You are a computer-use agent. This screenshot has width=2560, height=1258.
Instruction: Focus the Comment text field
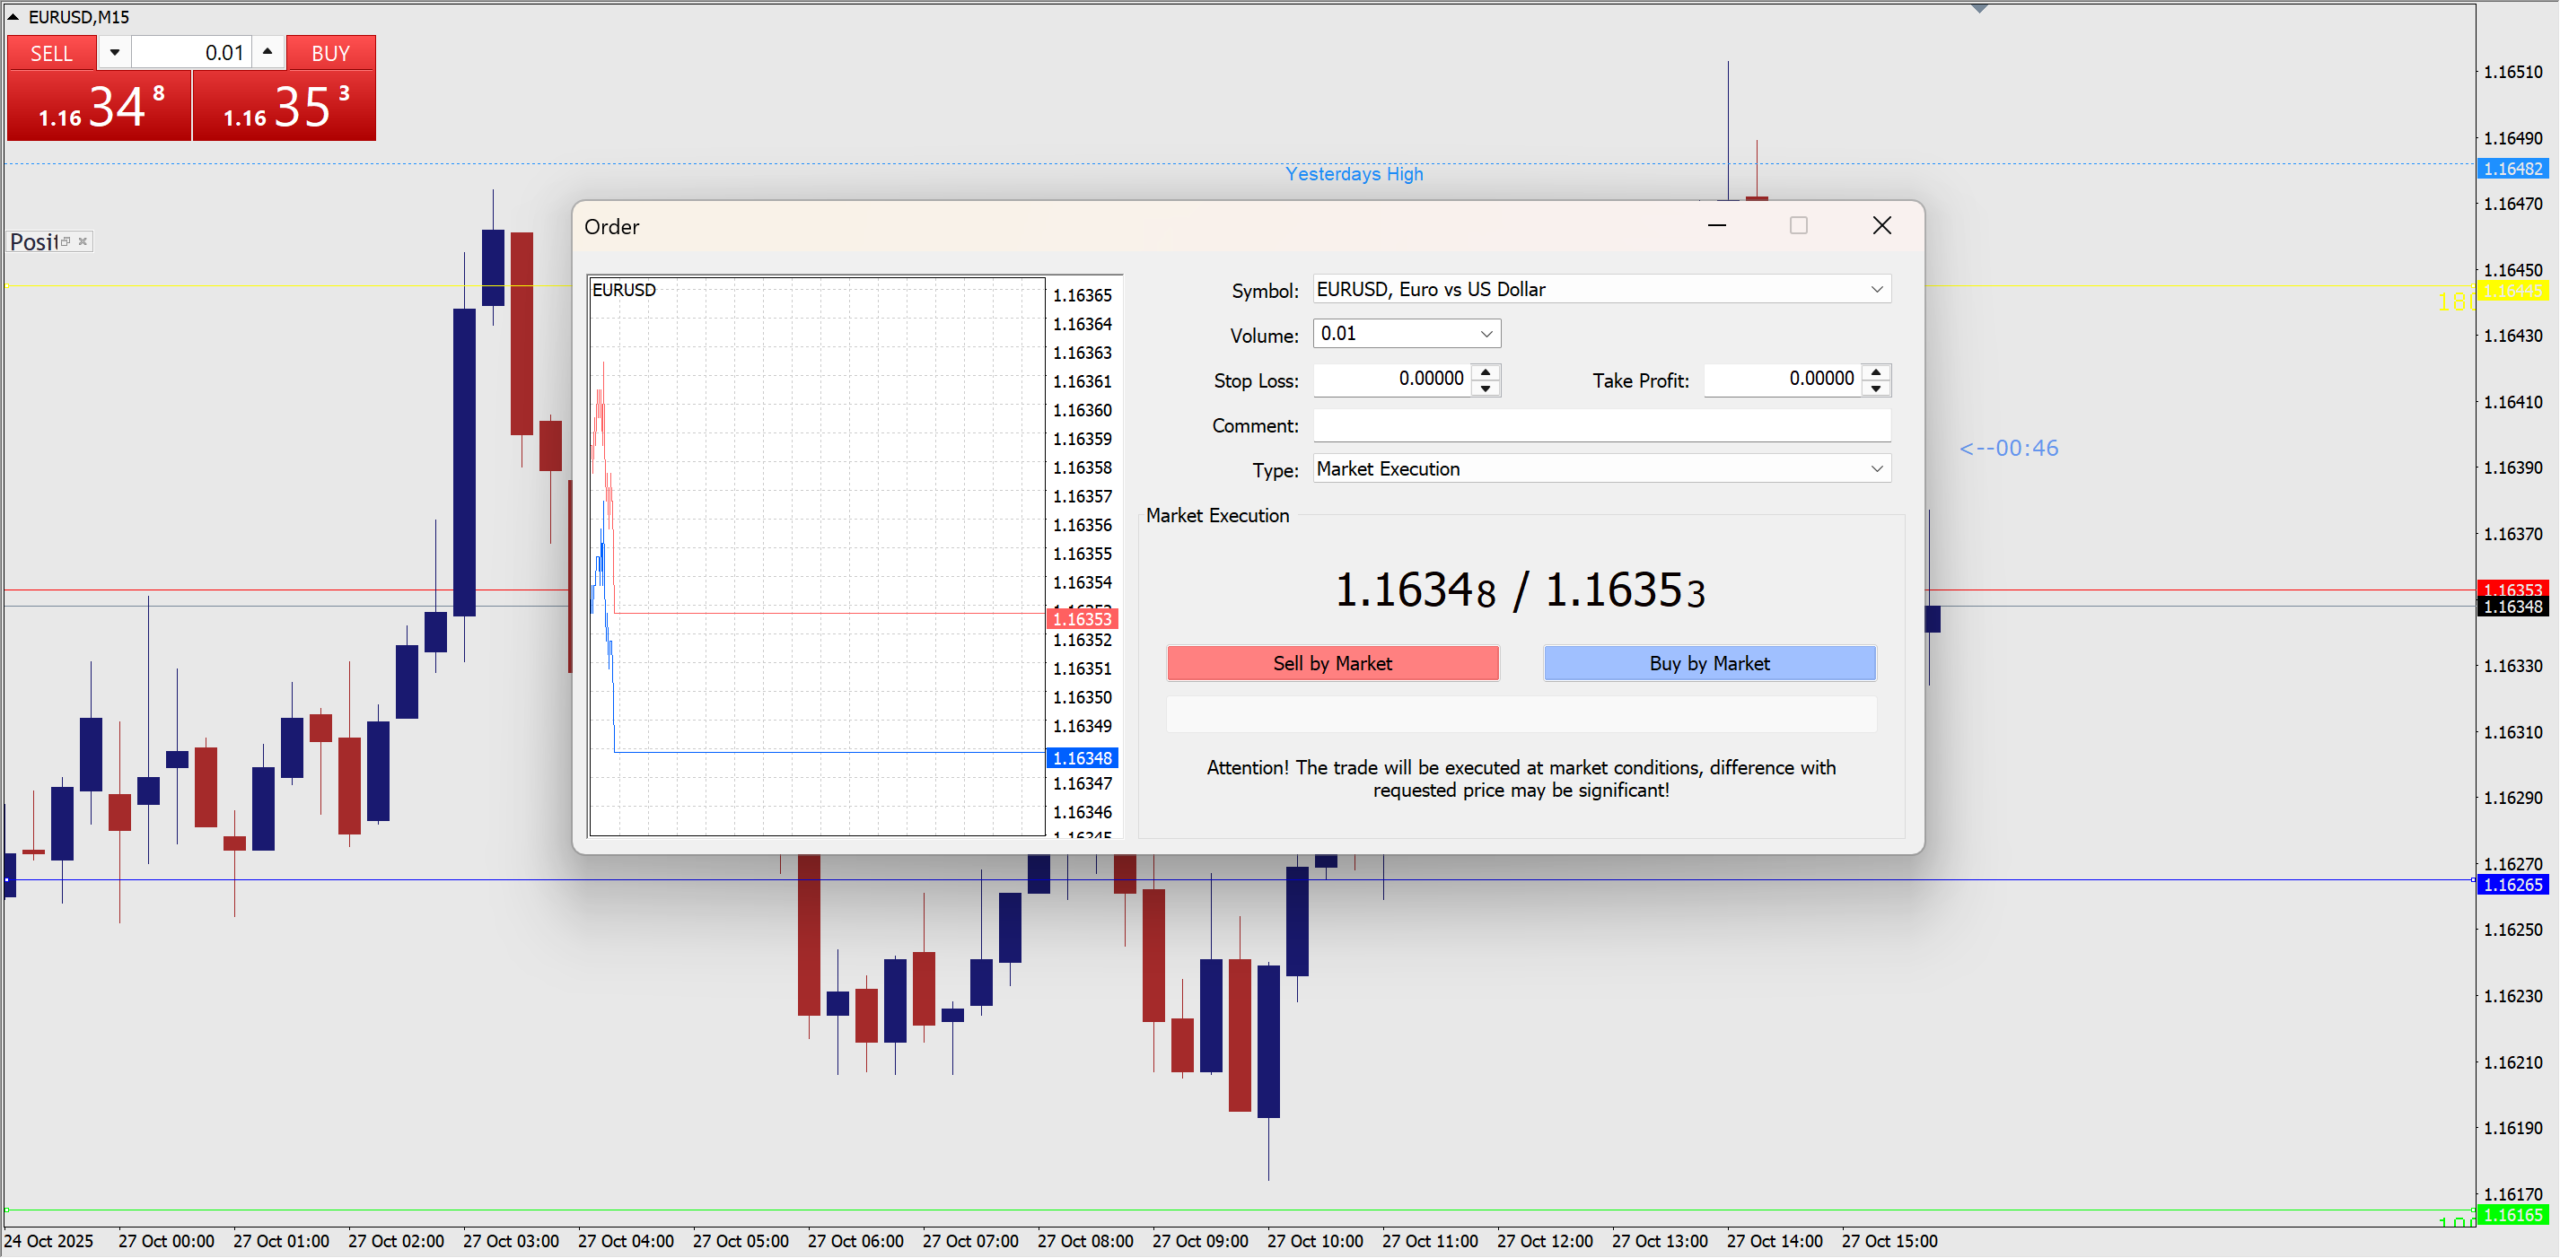pyautogui.click(x=1601, y=426)
